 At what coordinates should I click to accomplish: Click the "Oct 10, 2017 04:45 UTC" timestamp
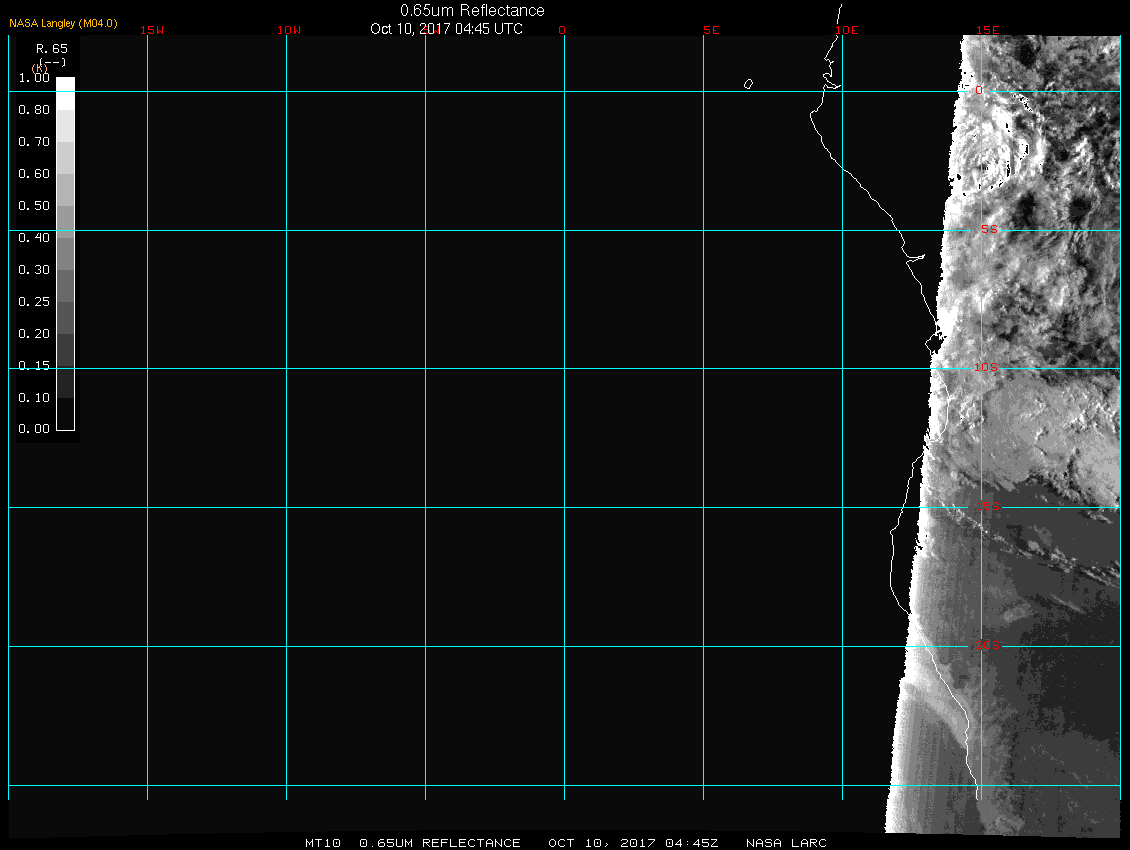[x=446, y=29]
